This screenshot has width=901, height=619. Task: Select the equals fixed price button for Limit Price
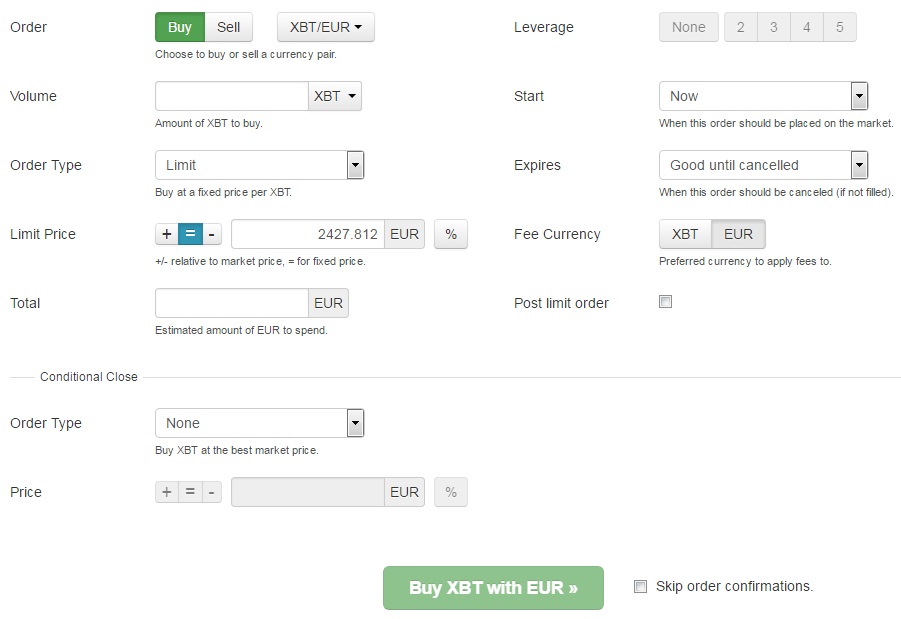pyautogui.click(x=190, y=234)
